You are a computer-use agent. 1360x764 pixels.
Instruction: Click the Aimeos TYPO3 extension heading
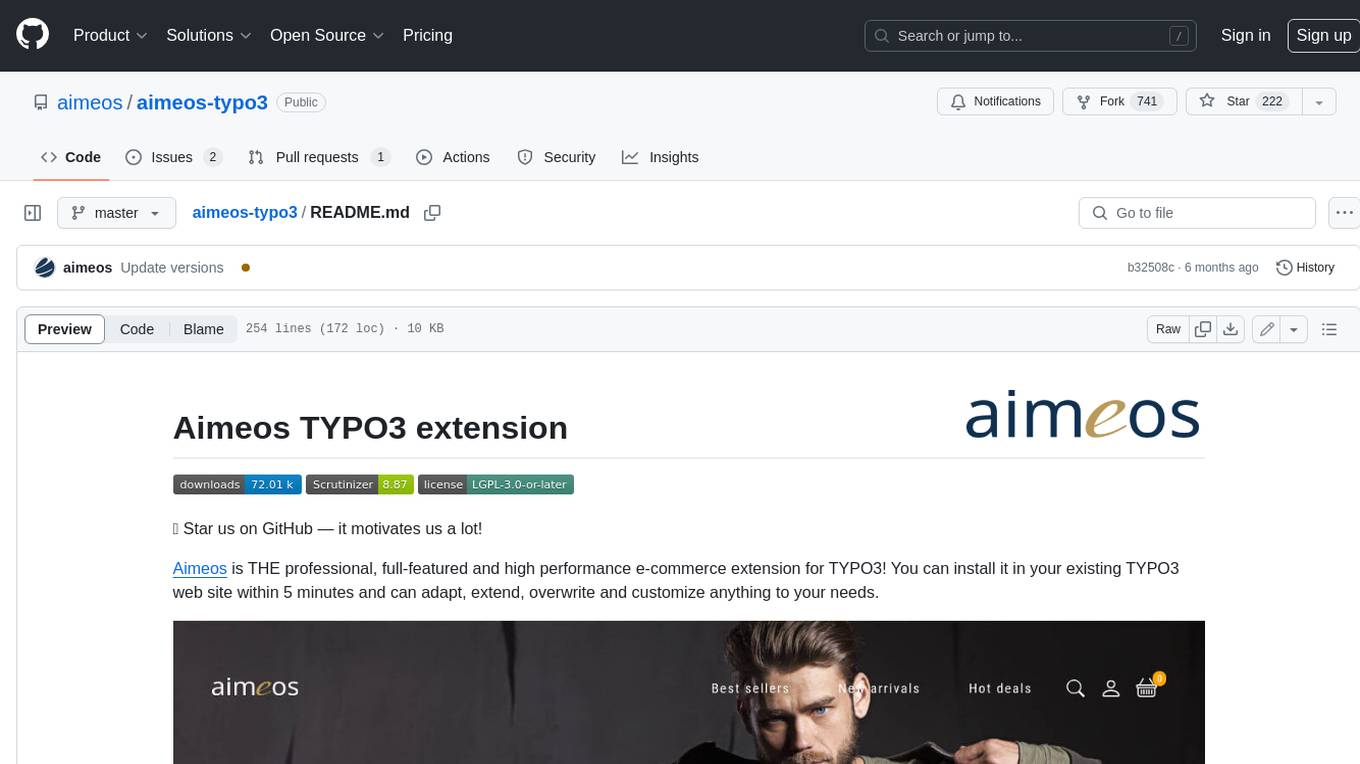pyautogui.click(x=371, y=428)
